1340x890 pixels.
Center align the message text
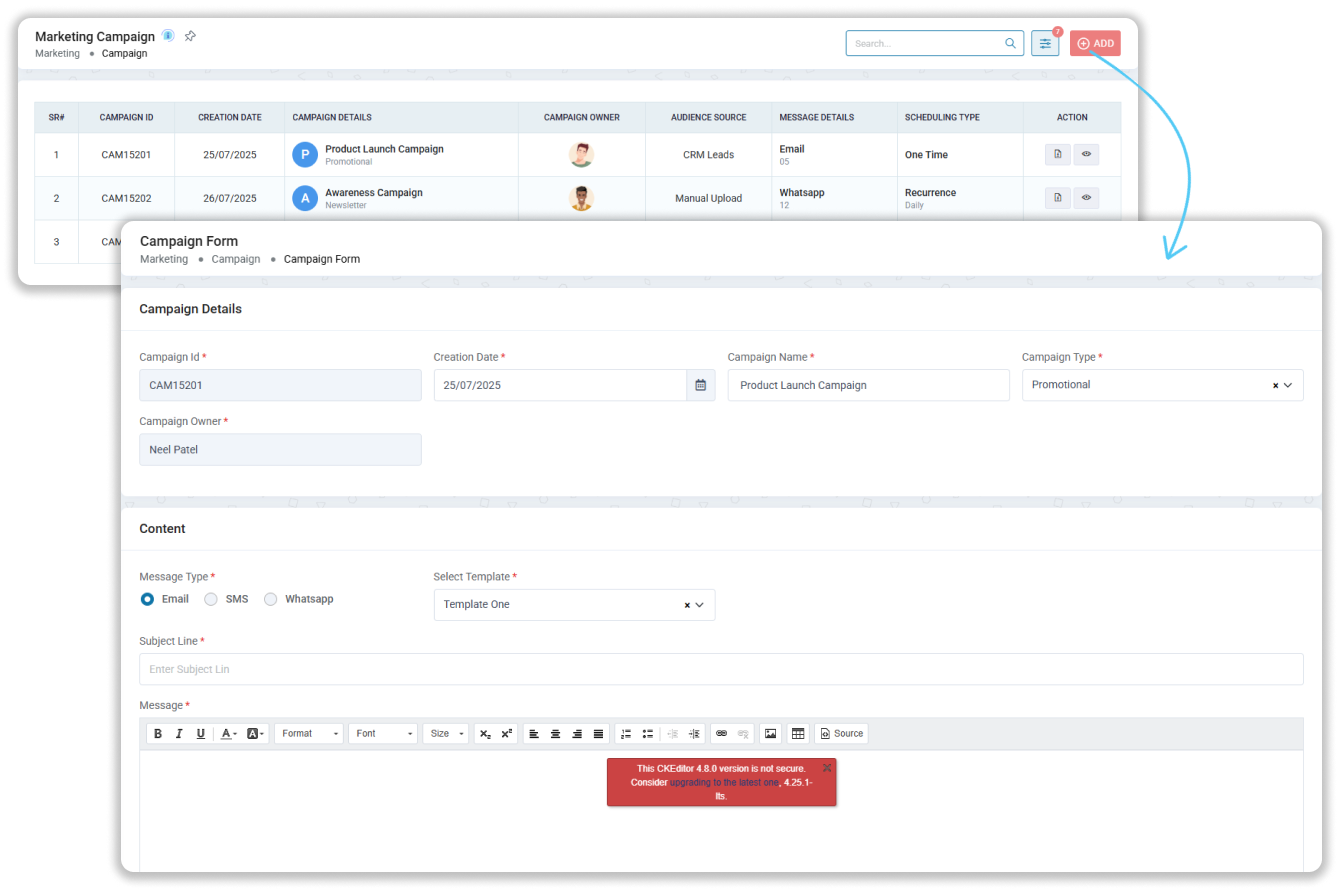coord(556,734)
